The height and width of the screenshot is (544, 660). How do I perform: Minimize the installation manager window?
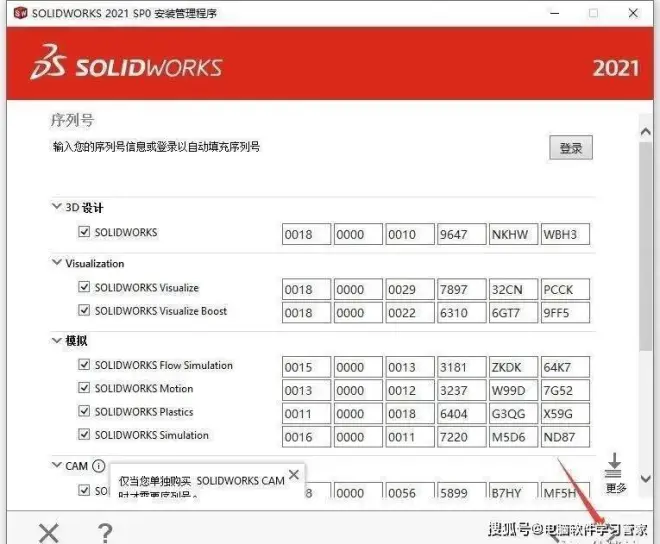coord(555,13)
